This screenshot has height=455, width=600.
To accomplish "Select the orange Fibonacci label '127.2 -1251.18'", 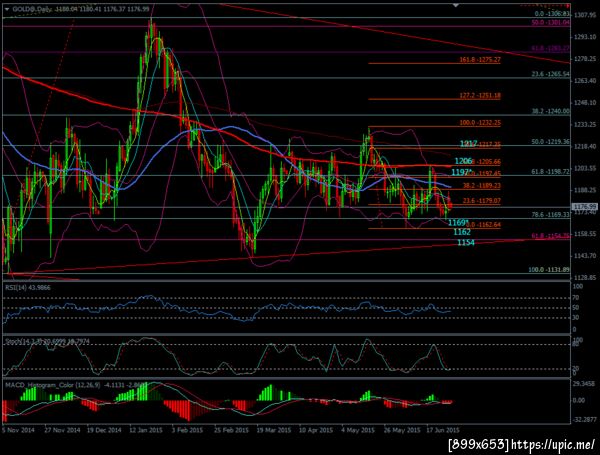I will click(480, 95).
